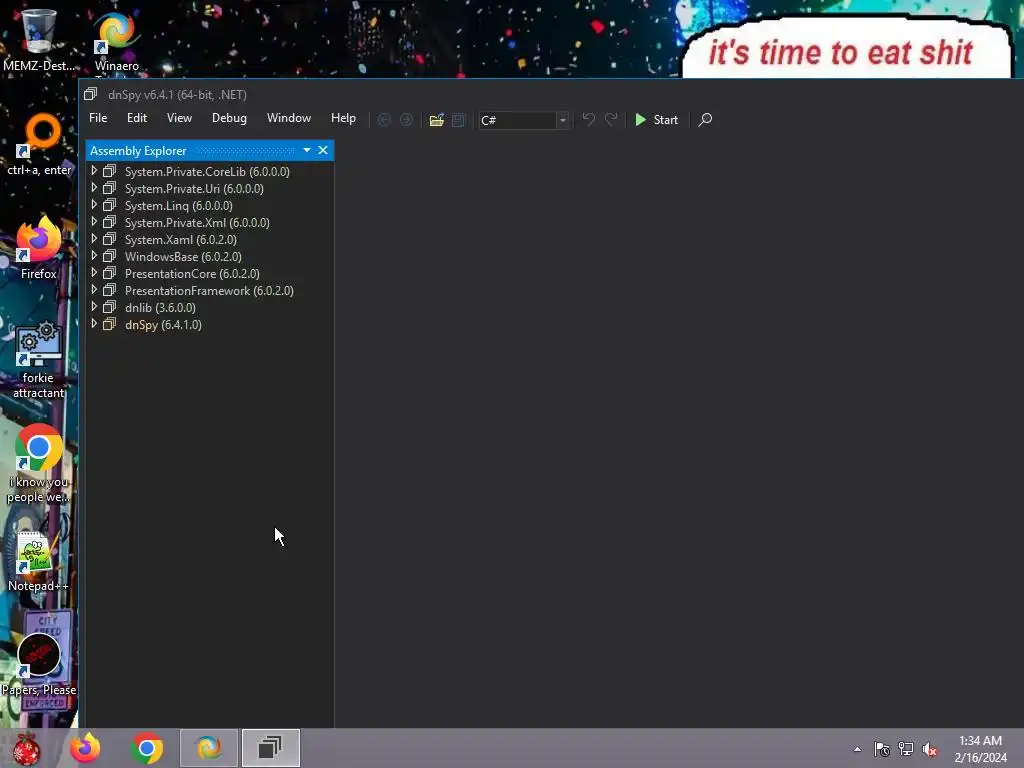
Task: Click the dnSpy title bar window icon
Action: [91, 94]
